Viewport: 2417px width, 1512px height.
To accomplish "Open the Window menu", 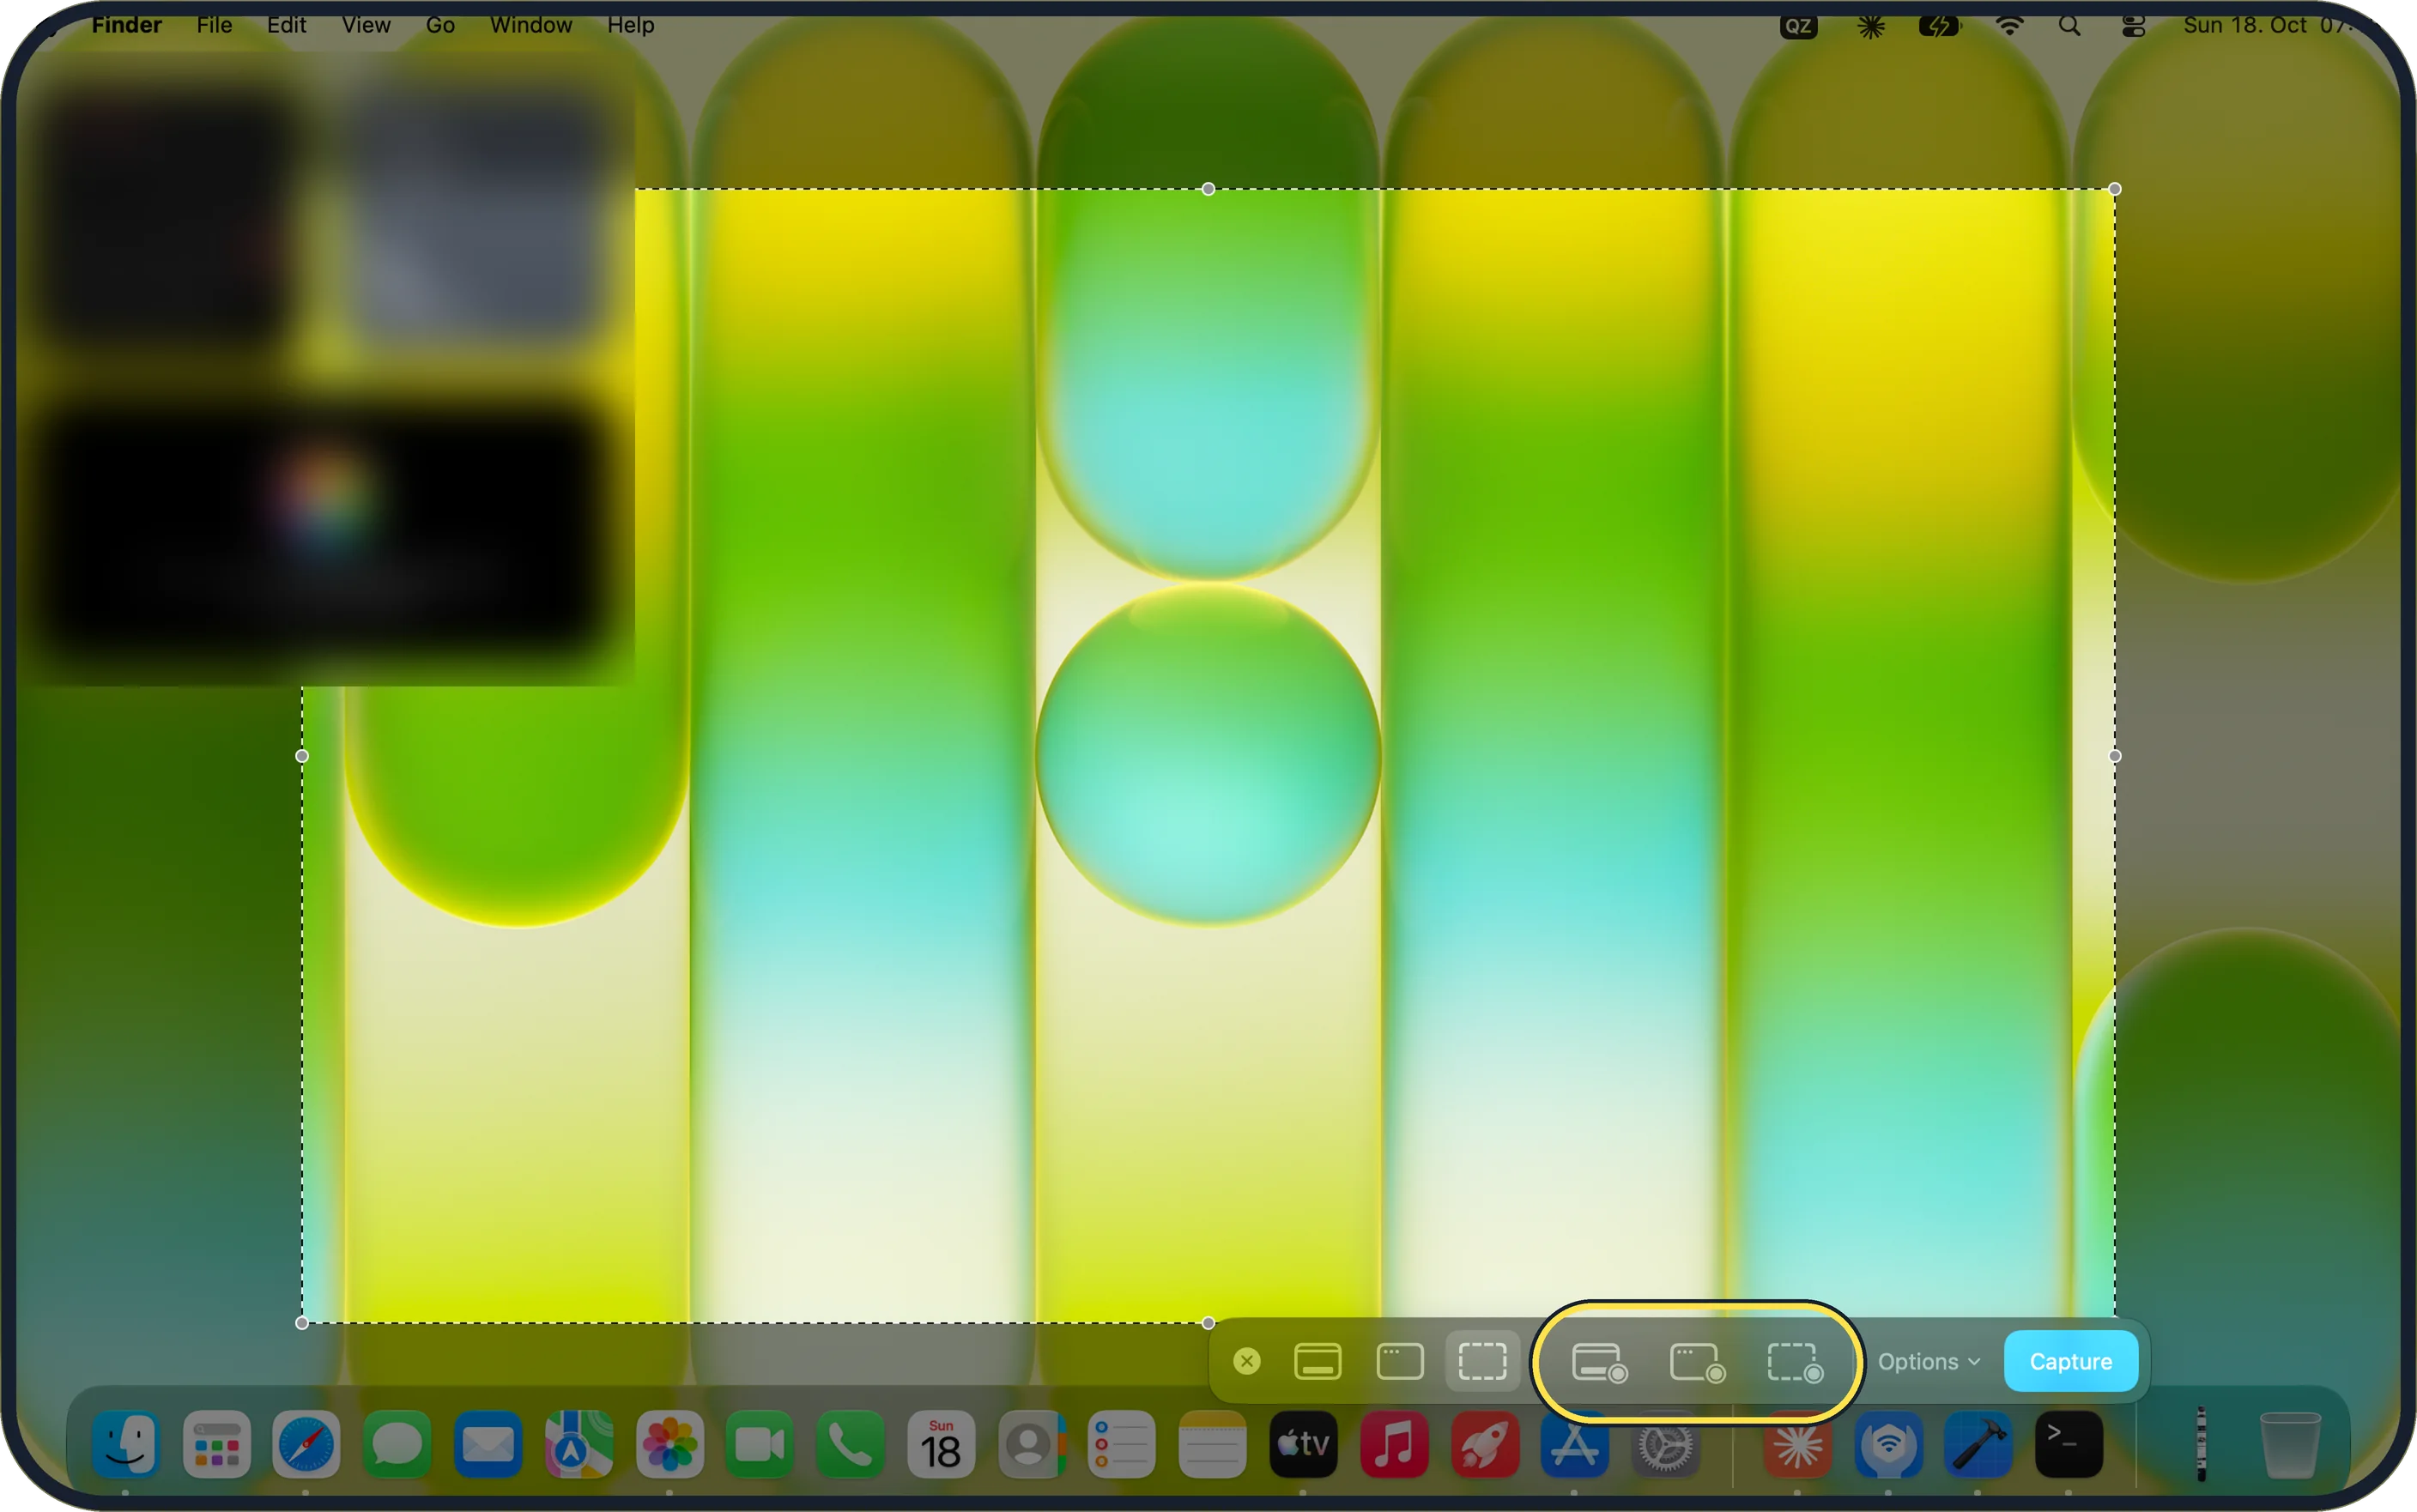I will [531, 25].
